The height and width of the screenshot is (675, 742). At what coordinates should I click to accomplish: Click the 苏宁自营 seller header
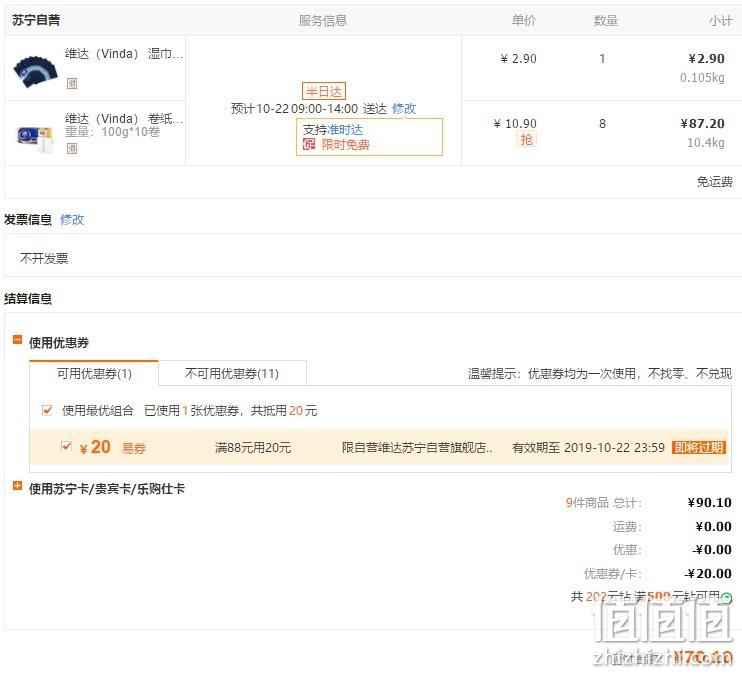pyautogui.click(x=36, y=20)
